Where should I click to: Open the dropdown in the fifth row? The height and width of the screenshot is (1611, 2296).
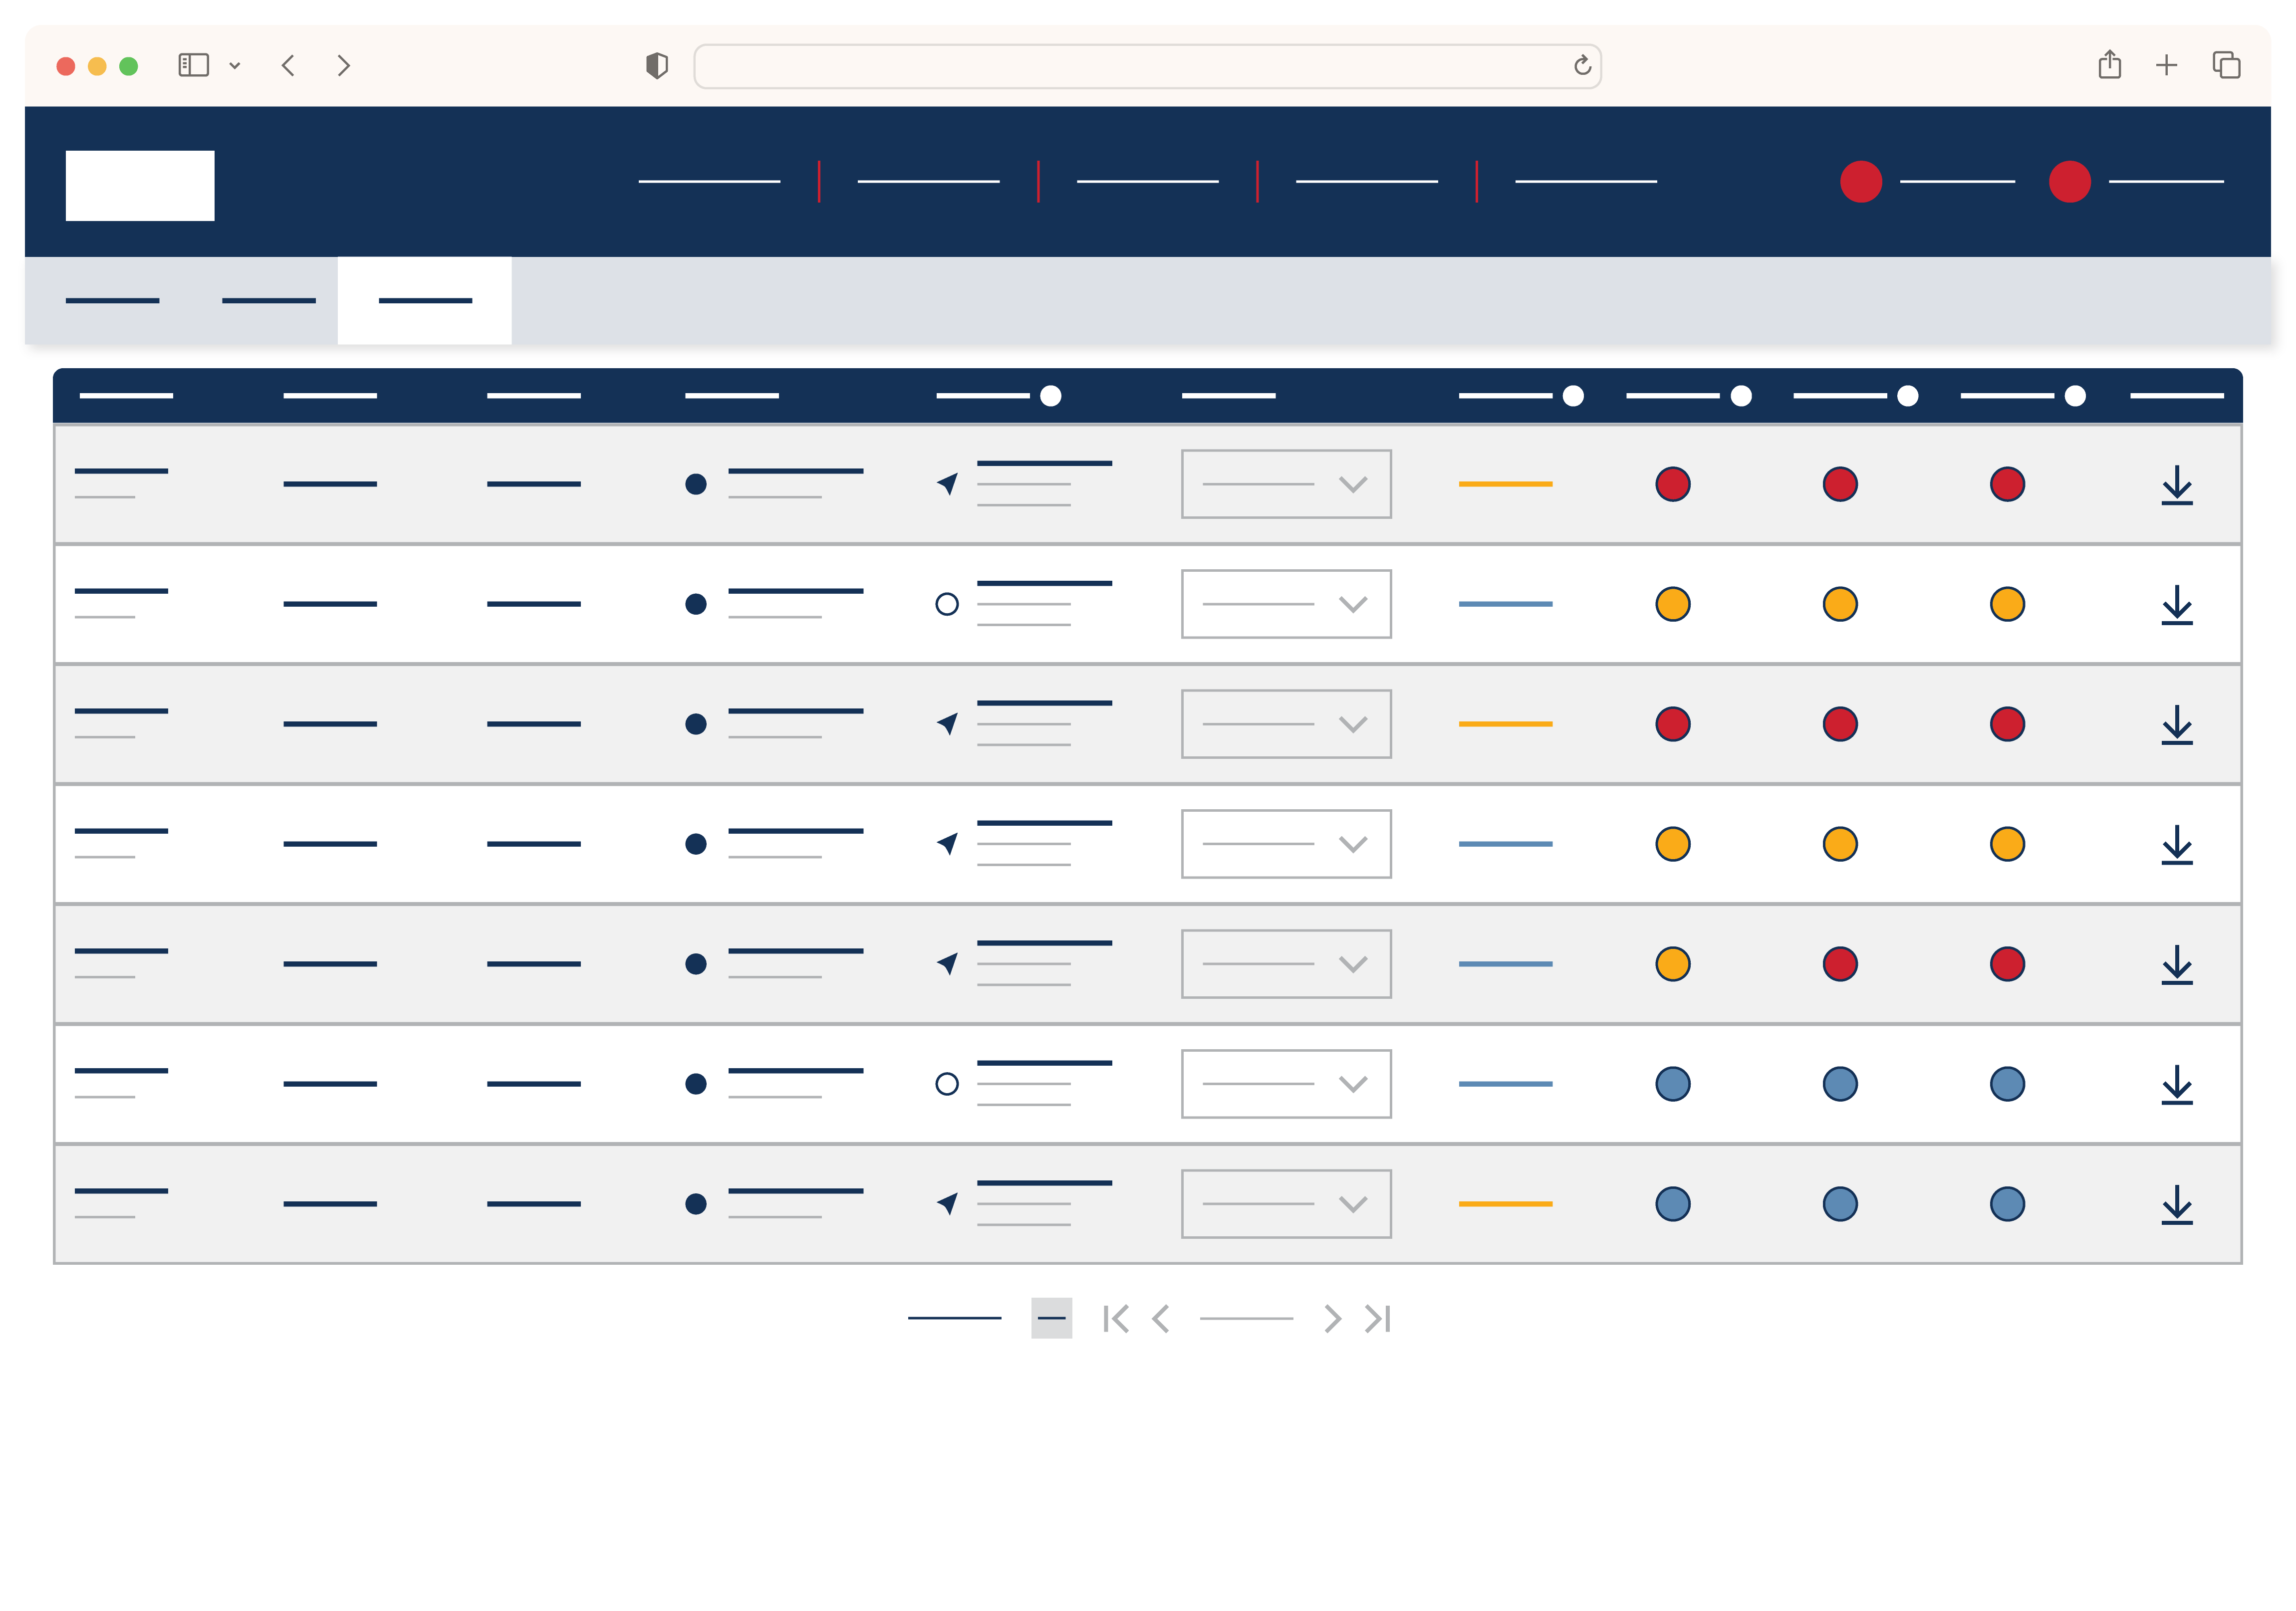coord(1286,964)
